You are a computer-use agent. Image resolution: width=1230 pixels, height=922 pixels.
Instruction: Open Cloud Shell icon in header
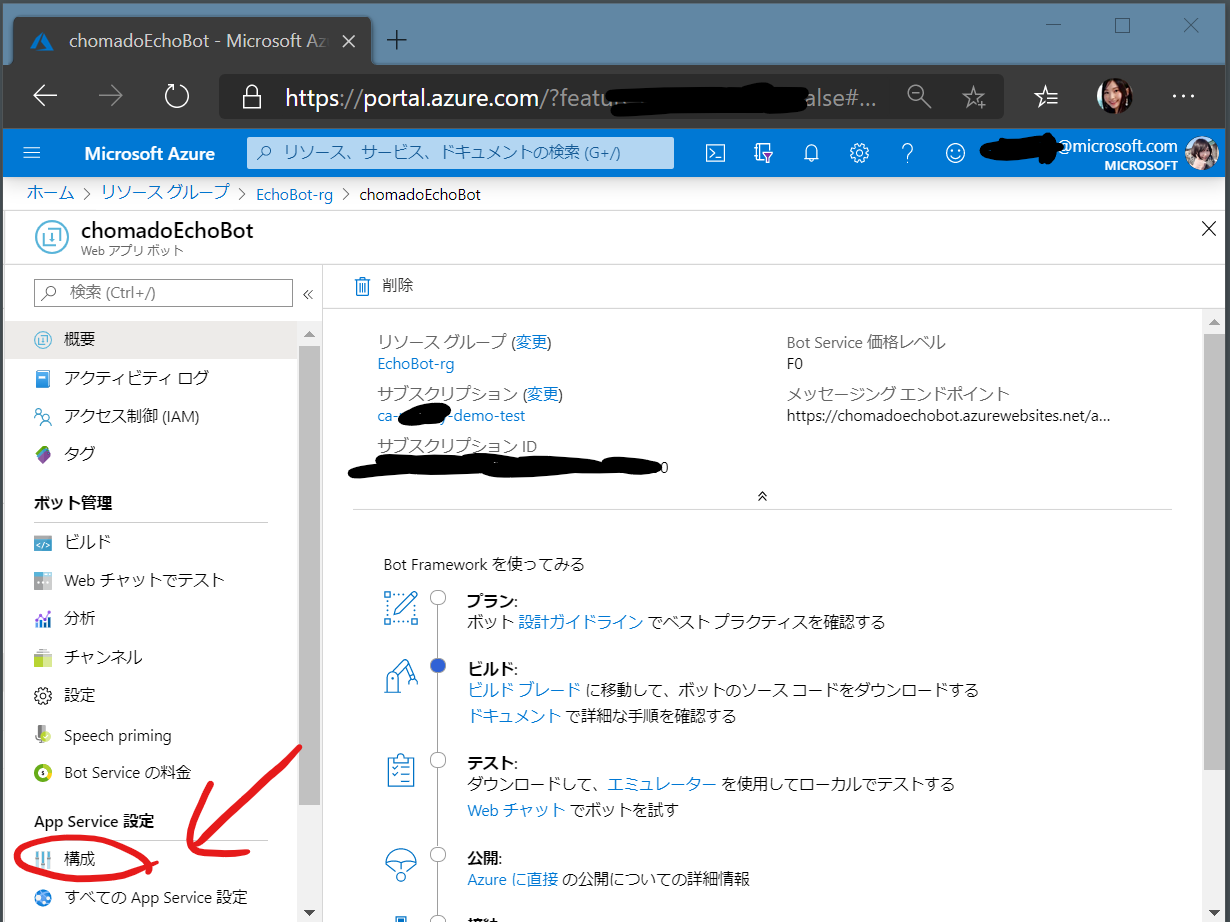[x=715, y=153]
